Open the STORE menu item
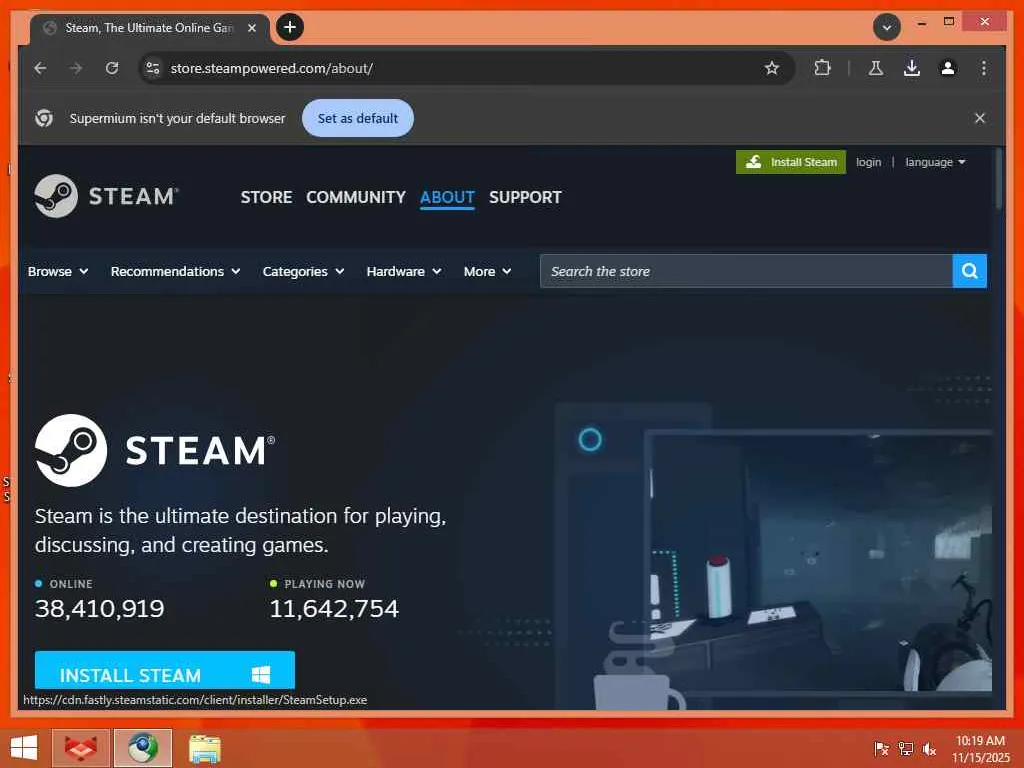Viewport: 1024px width, 768px height. point(266,197)
